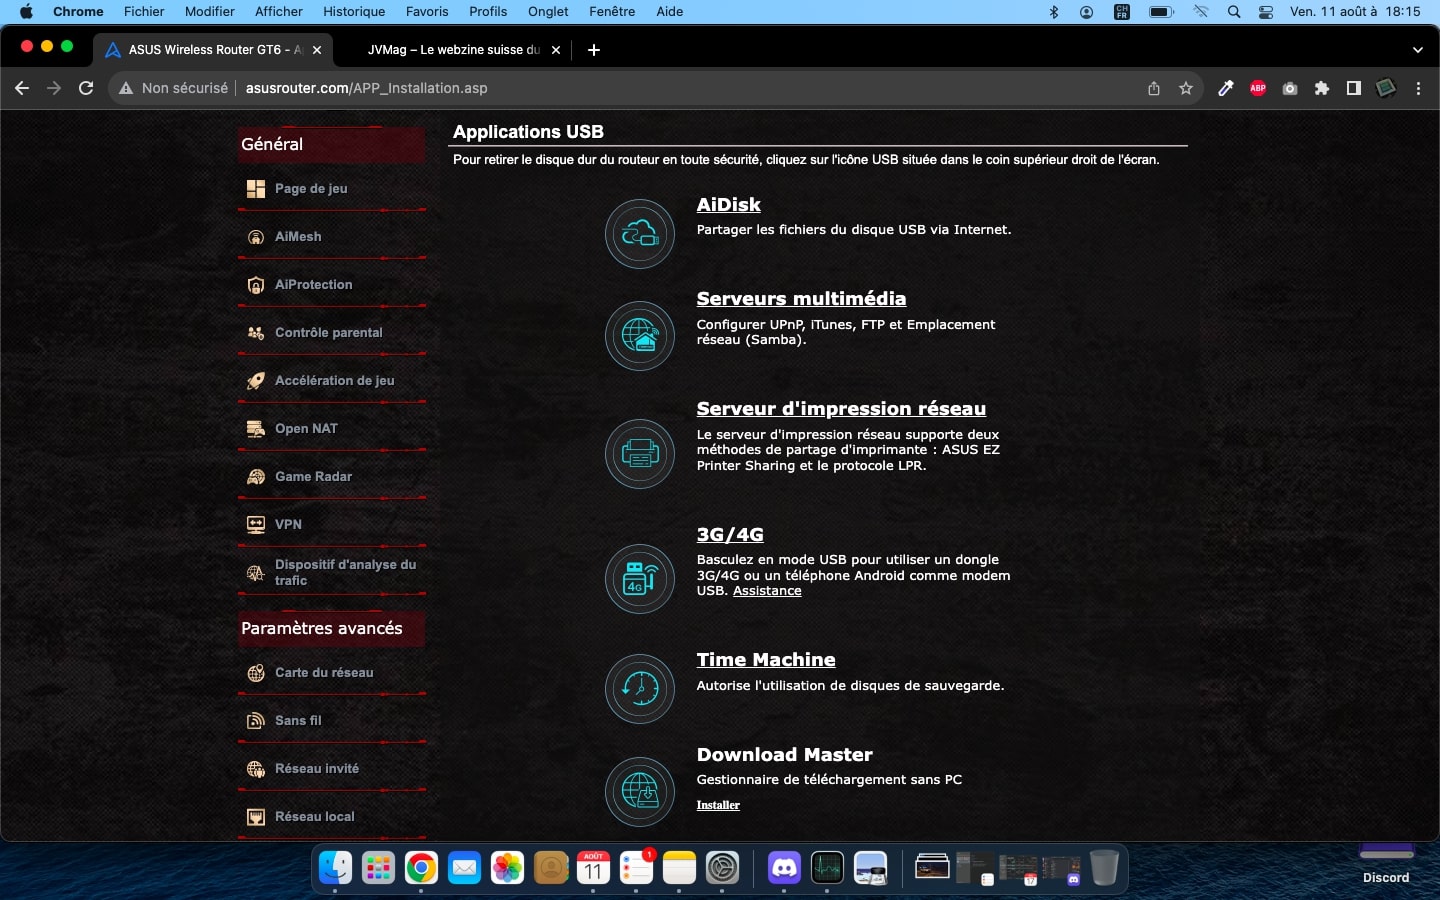Click the AiDisk heading link
1440x900 pixels.
728,204
